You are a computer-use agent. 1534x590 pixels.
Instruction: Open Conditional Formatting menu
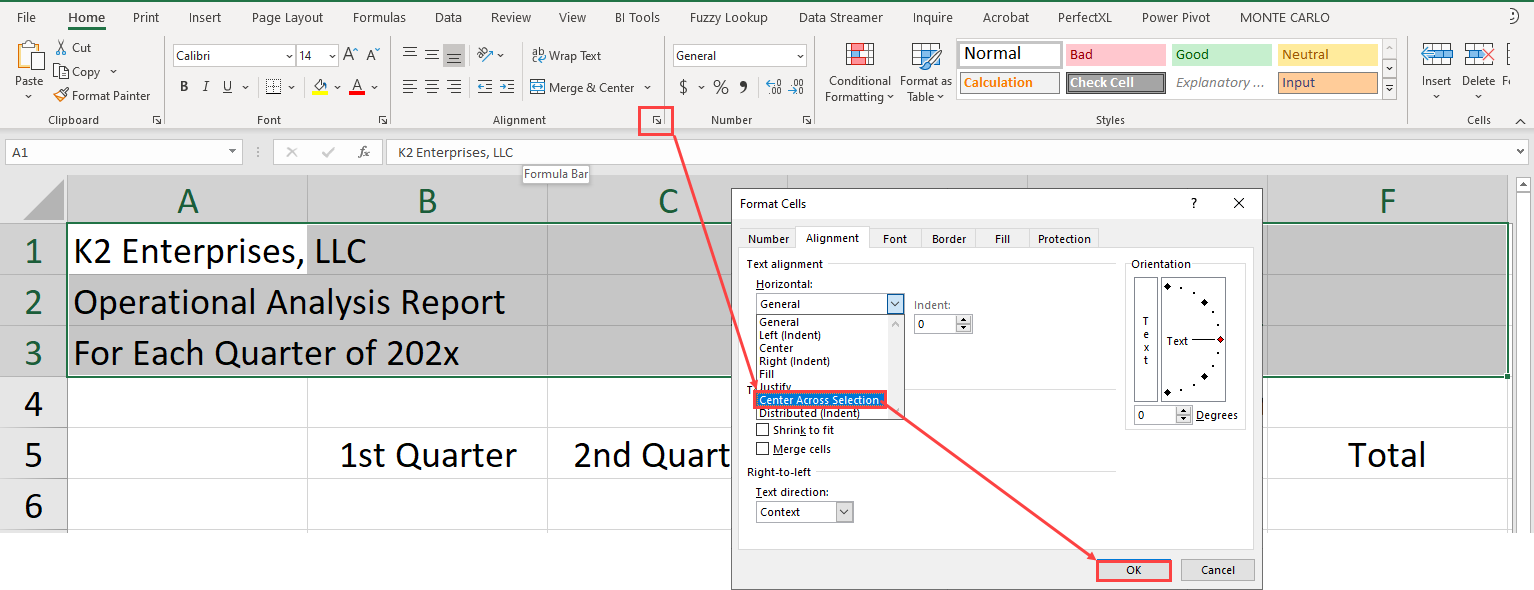[x=859, y=72]
